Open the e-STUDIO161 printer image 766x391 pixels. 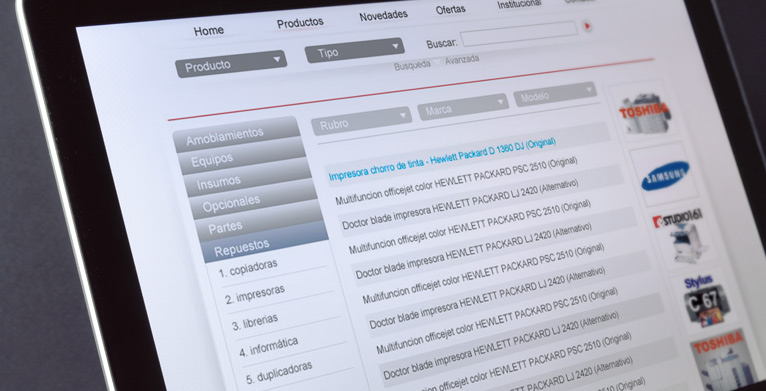pyautogui.click(x=682, y=237)
